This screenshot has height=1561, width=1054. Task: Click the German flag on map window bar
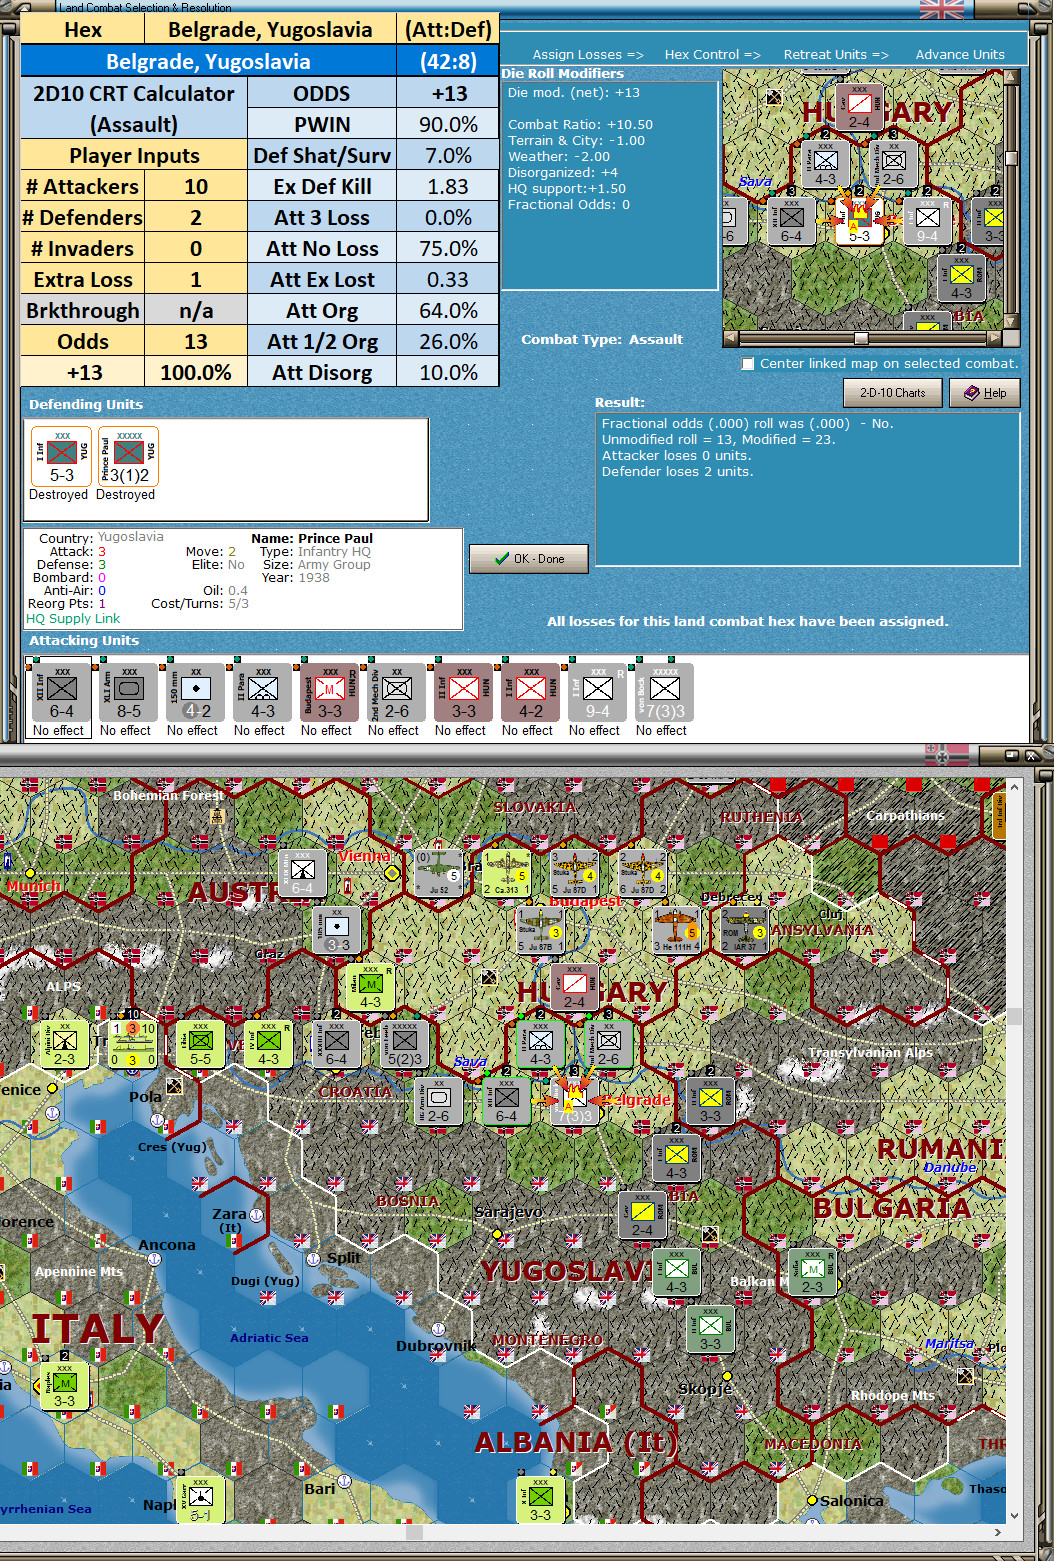[945, 755]
